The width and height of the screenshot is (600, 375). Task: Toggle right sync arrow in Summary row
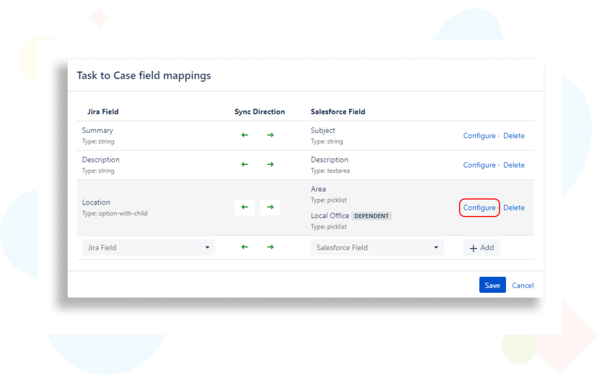(270, 135)
